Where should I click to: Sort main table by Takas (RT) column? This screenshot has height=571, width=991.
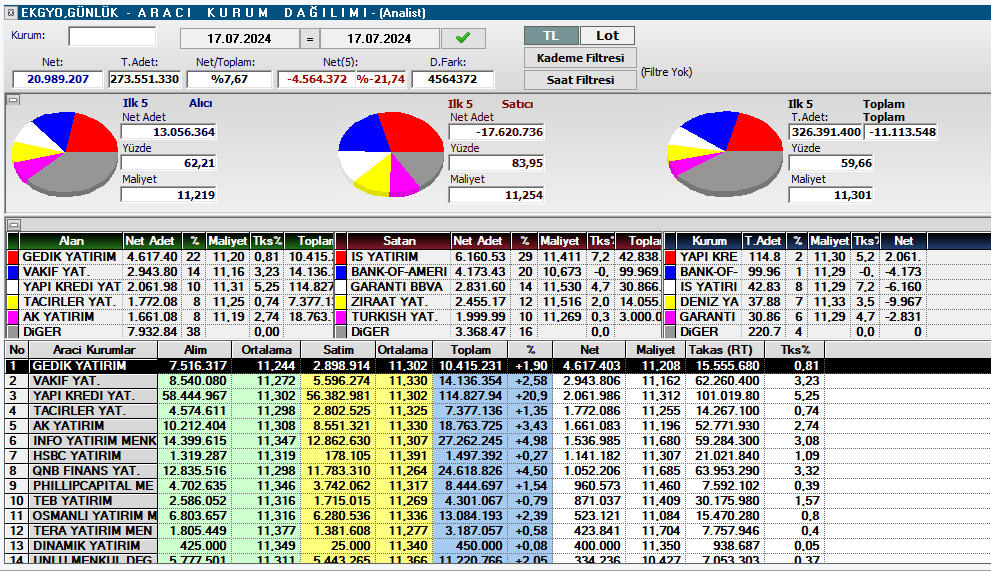[x=725, y=350]
